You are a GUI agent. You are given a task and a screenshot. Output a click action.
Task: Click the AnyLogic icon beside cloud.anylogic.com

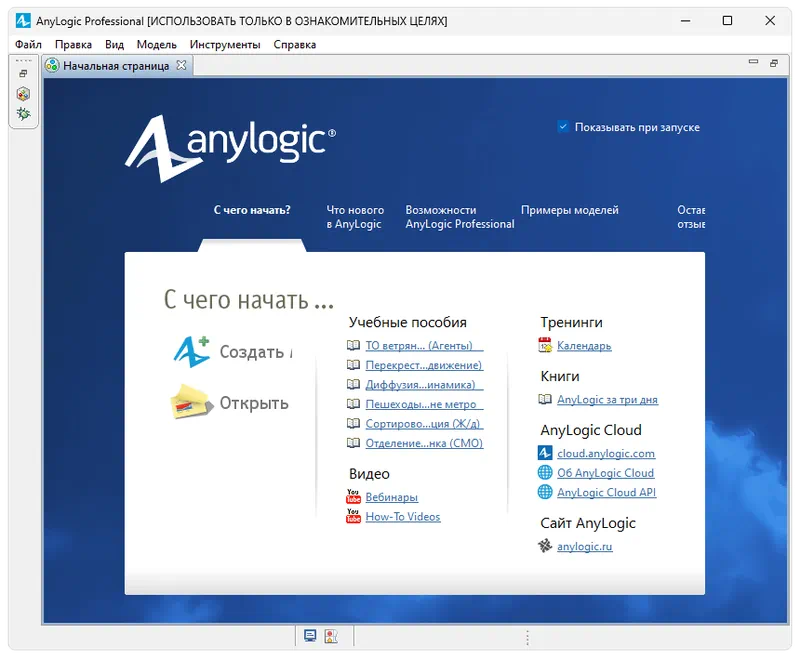[545, 453]
